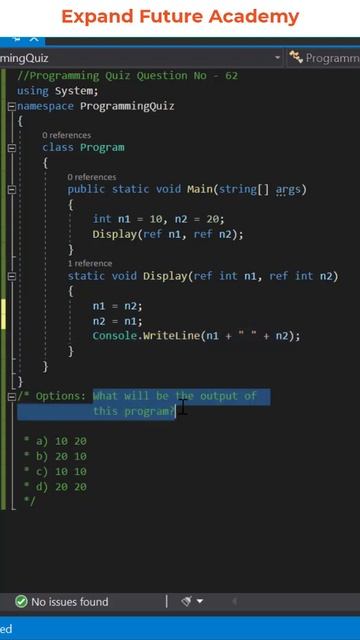
Task: Click the comment line "Programming Quiz Question No - 62"
Action: click(x=127, y=76)
